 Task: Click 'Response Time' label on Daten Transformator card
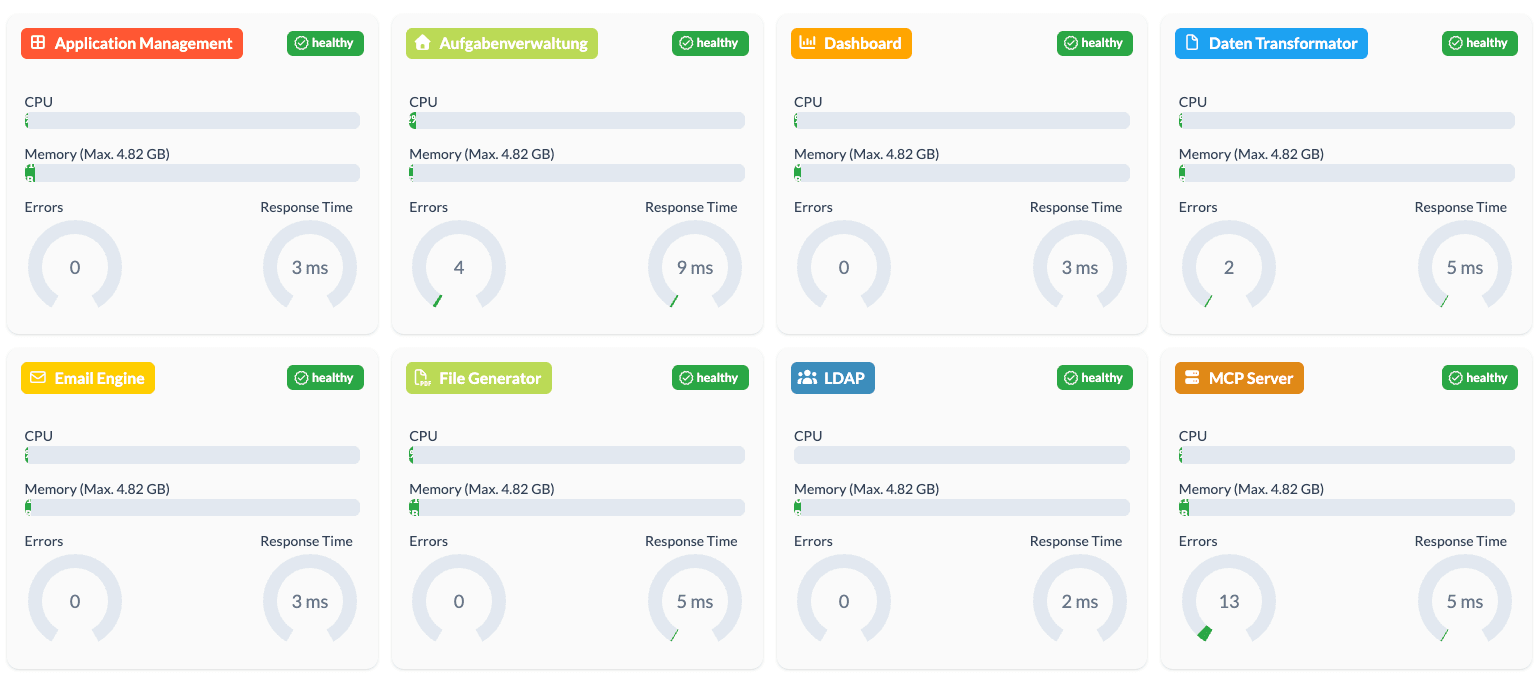tap(1460, 207)
